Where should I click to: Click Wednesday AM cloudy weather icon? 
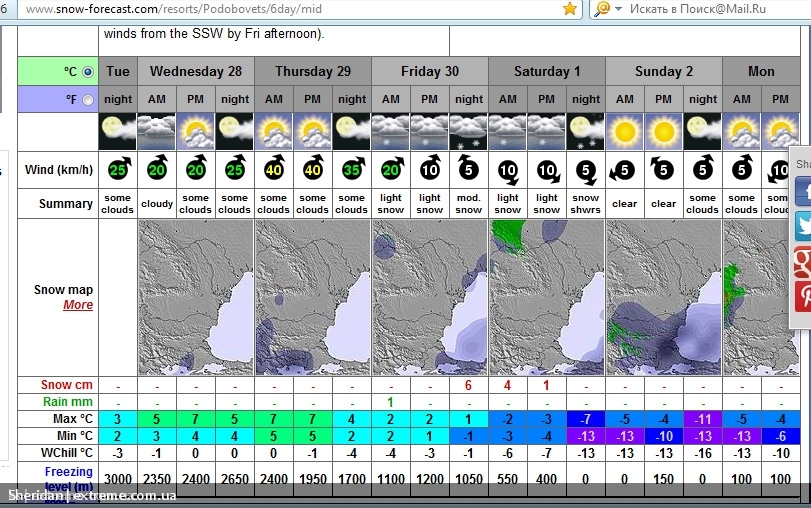[157, 131]
